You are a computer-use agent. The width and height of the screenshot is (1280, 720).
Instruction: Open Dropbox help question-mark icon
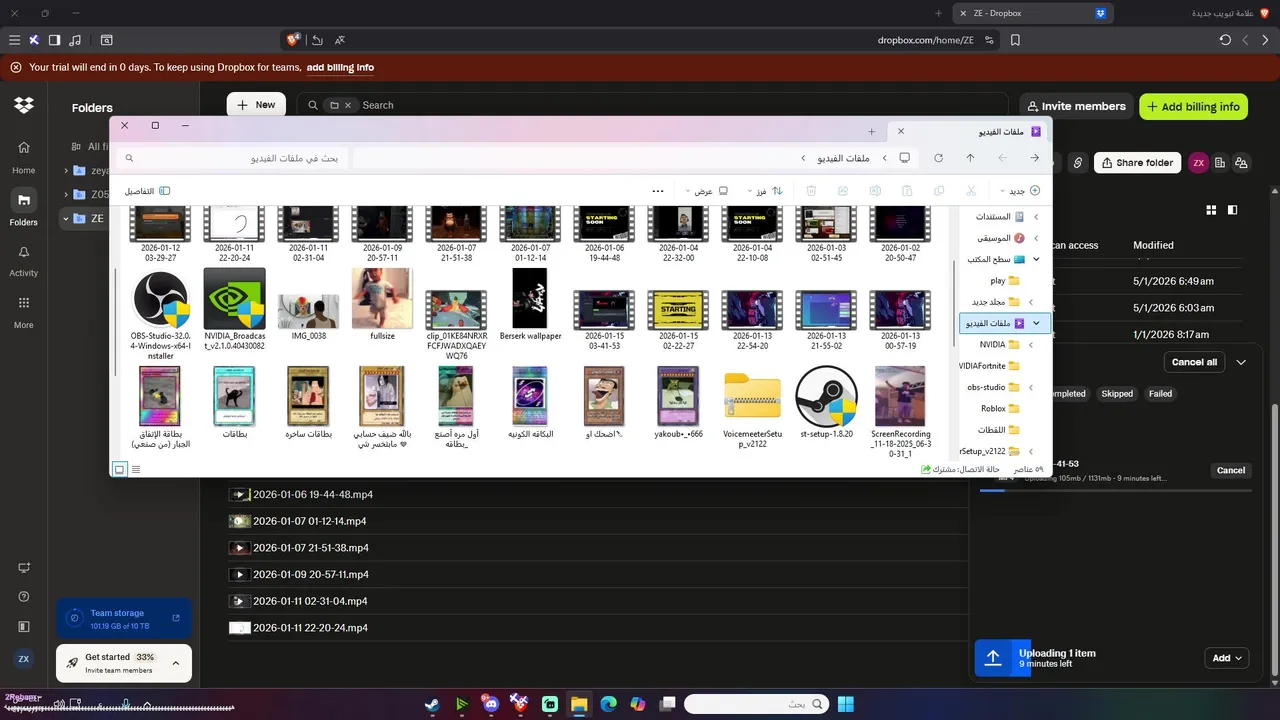pos(24,597)
